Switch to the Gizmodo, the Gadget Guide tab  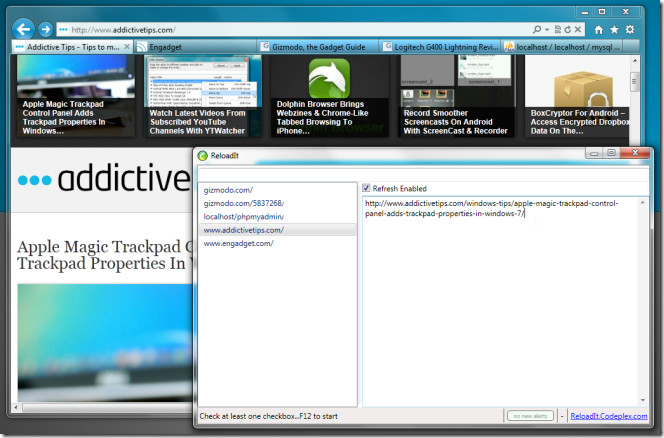[318, 47]
